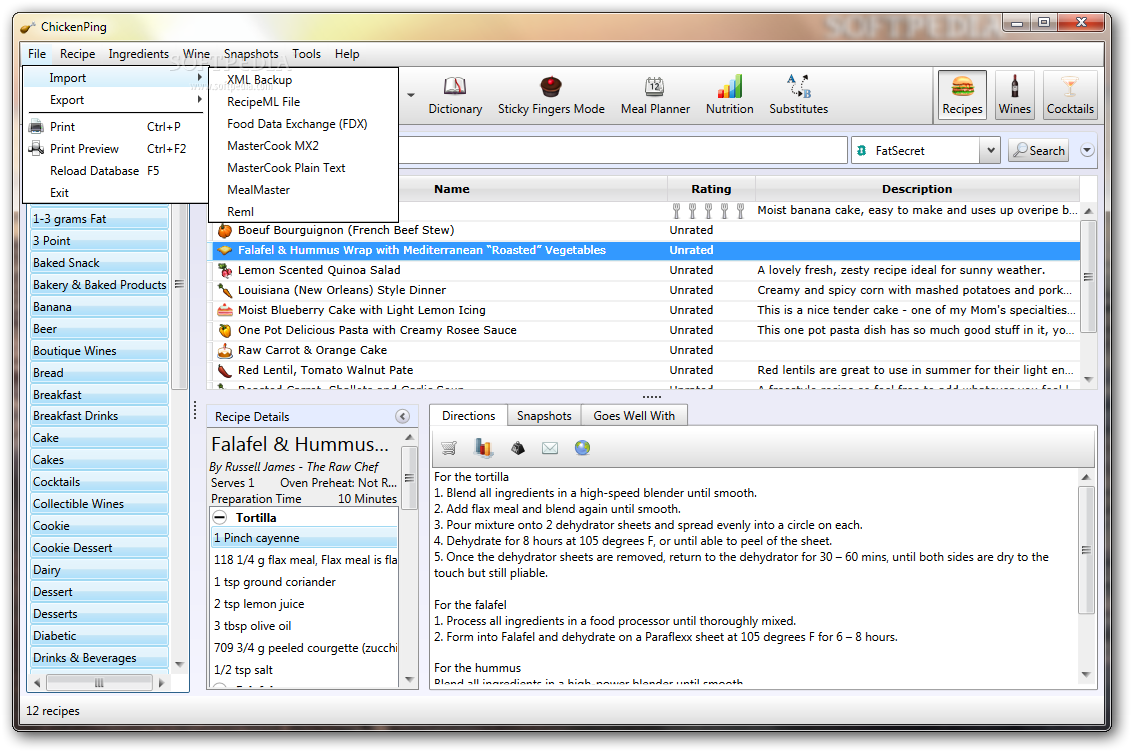Select the '3 tbsp olive oil' ingredient
The width and height of the screenshot is (1132, 752).
pos(304,626)
